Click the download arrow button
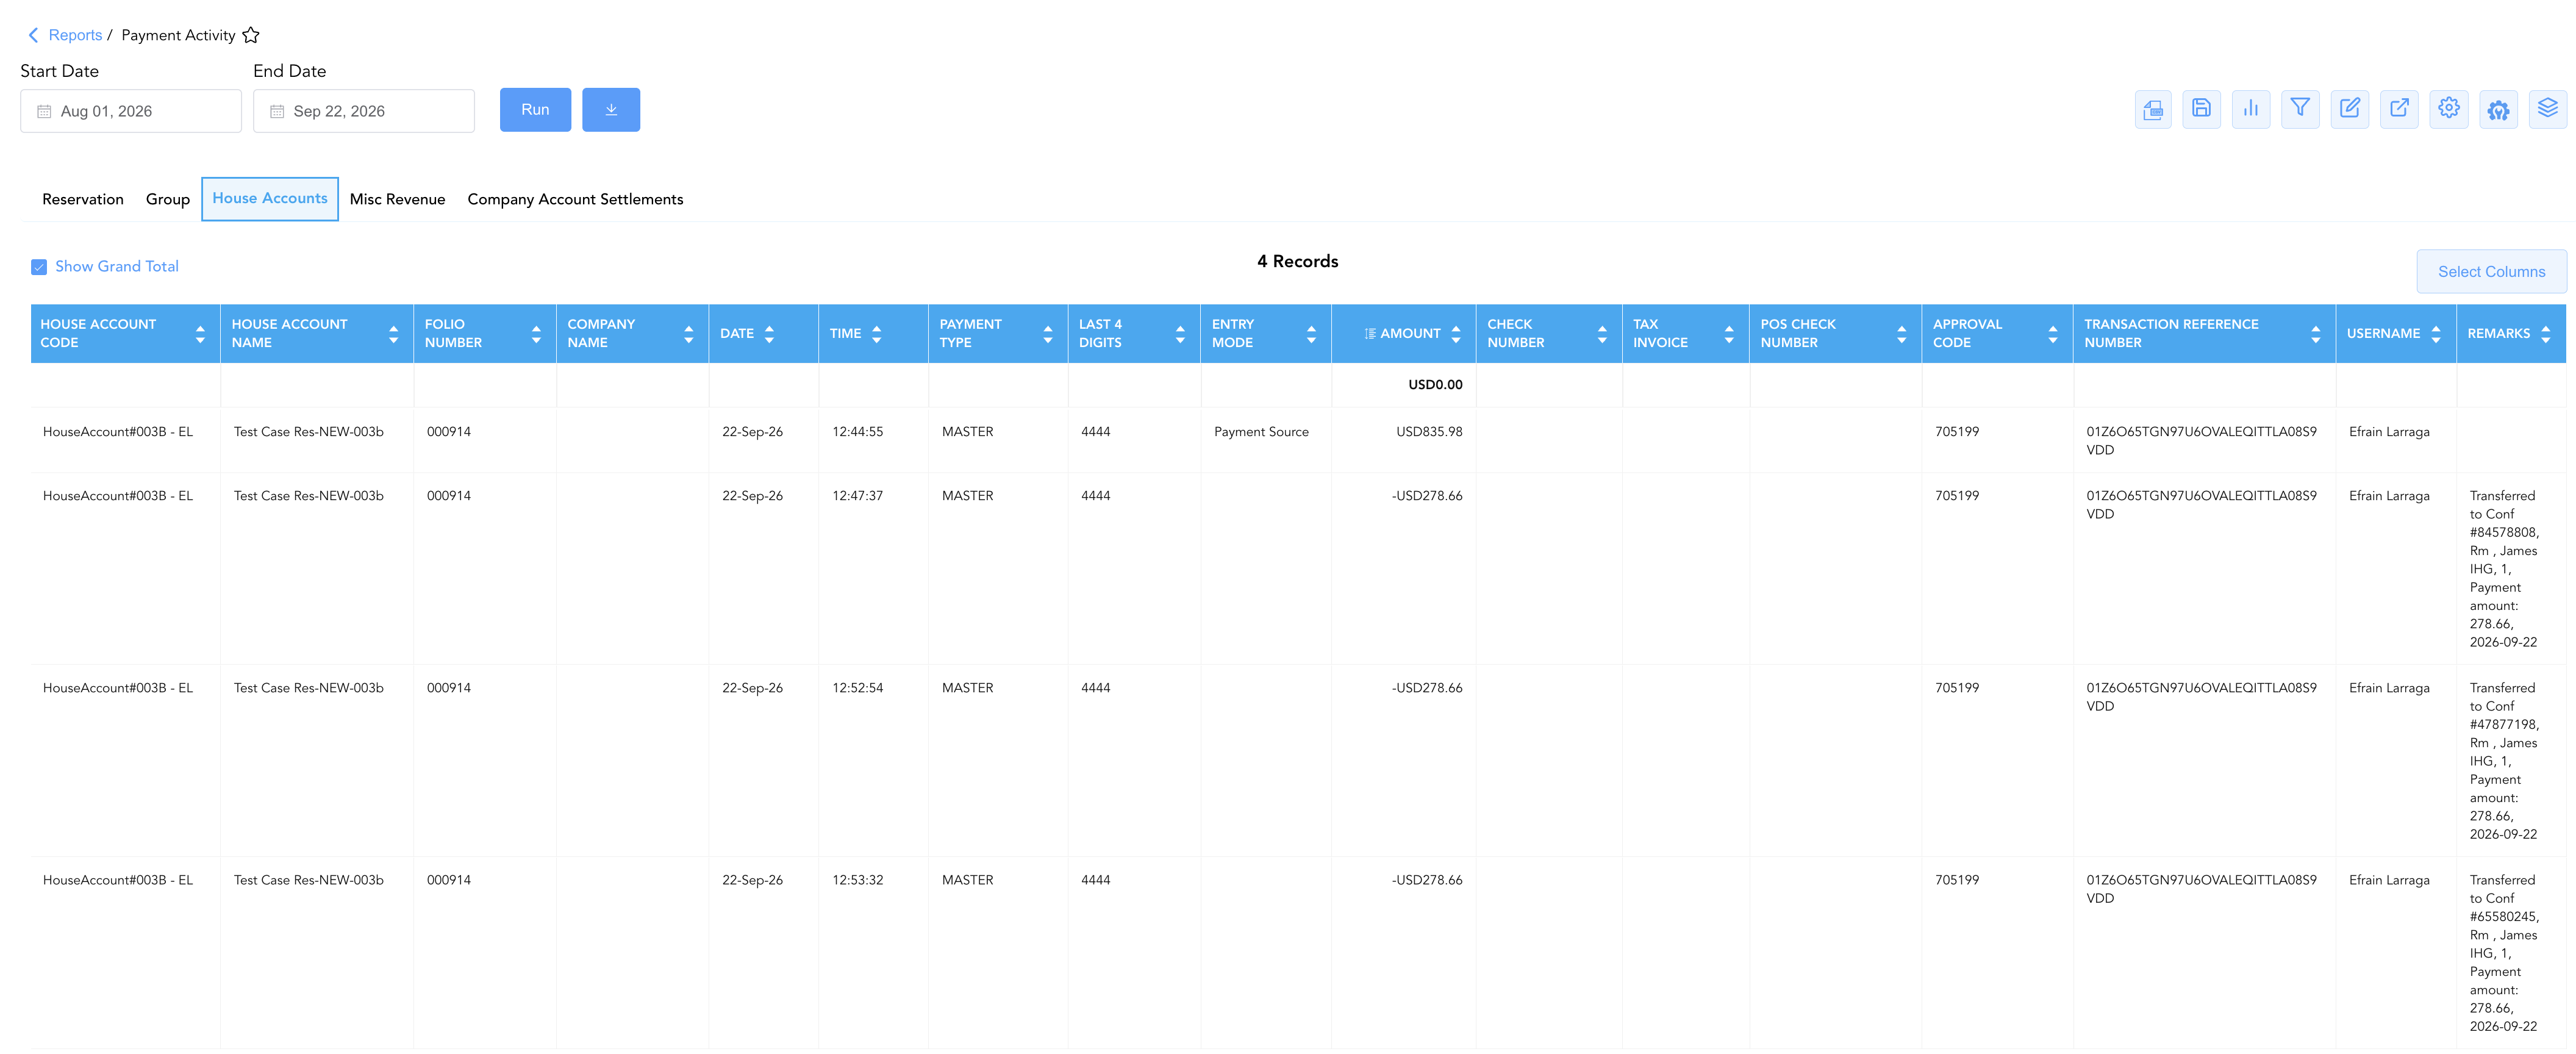The width and height of the screenshot is (2576, 1054). pyautogui.click(x=611, y=110)
